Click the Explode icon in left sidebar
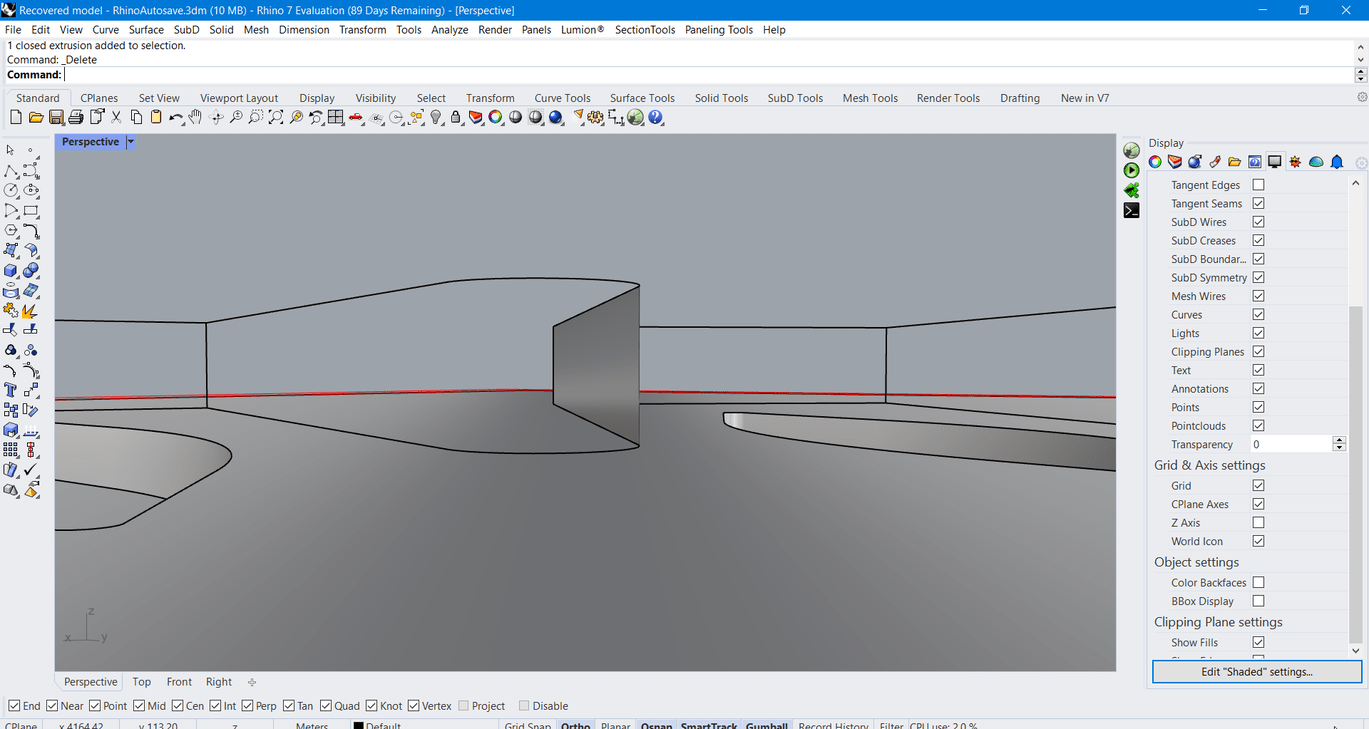The width and height of the screenshot is (1369, 729). click(31, 311)
